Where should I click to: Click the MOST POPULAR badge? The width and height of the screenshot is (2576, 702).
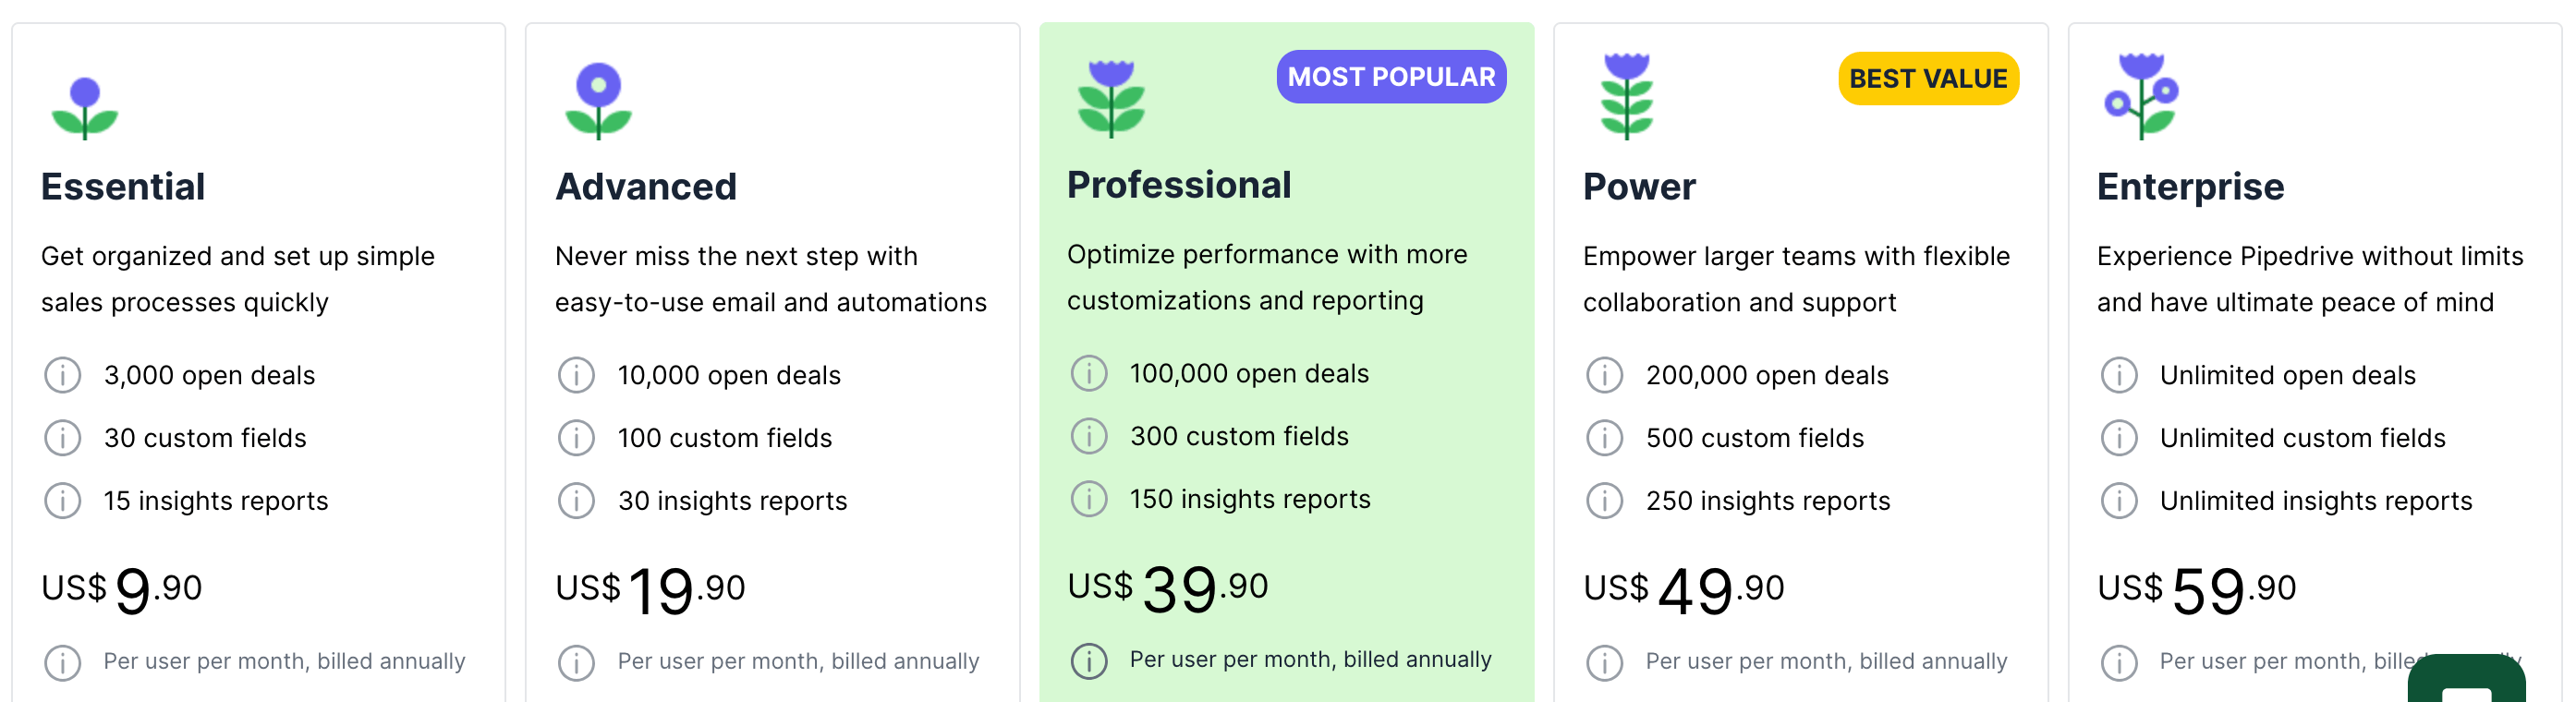tap(1391, 77)
